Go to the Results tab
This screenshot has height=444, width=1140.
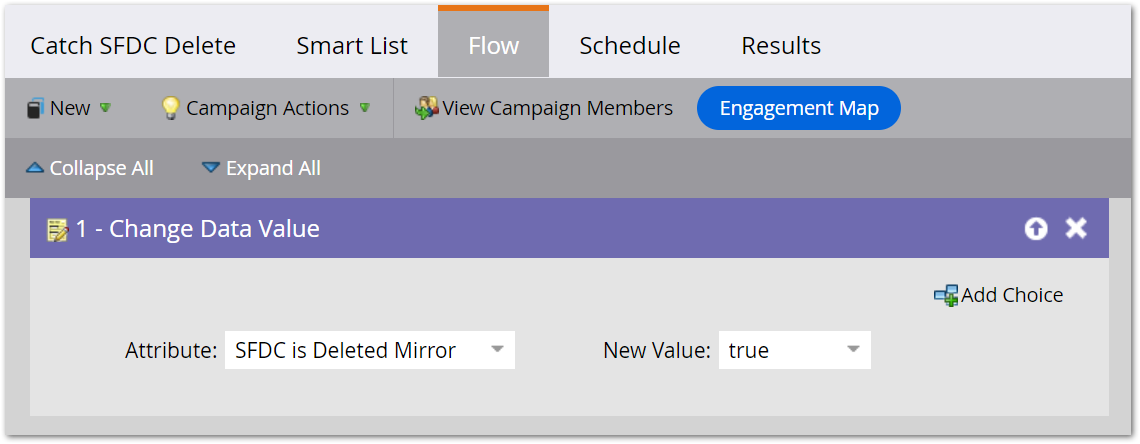[x=781, y=45]
